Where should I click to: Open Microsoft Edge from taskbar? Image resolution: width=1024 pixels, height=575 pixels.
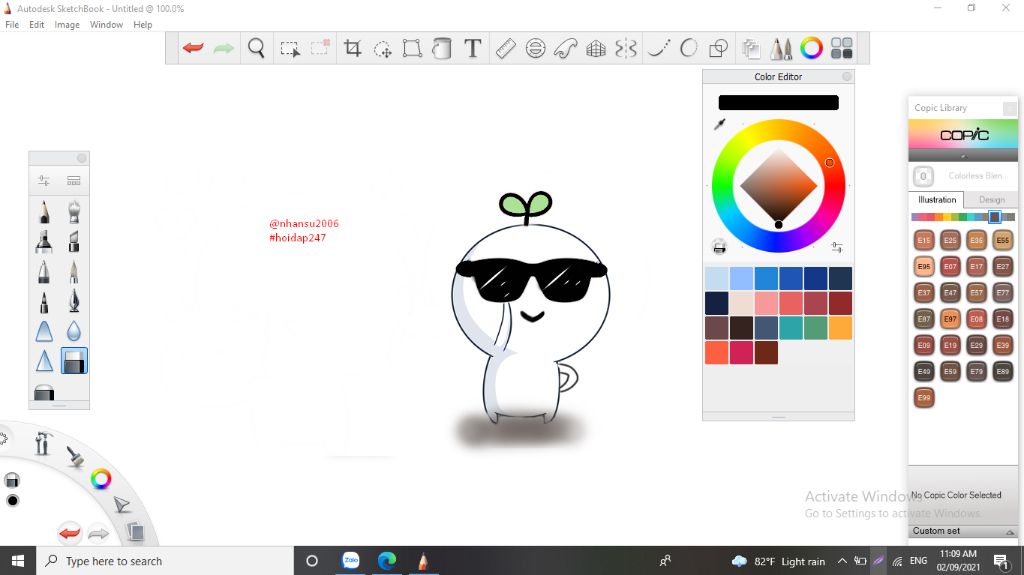coord(387,561)
